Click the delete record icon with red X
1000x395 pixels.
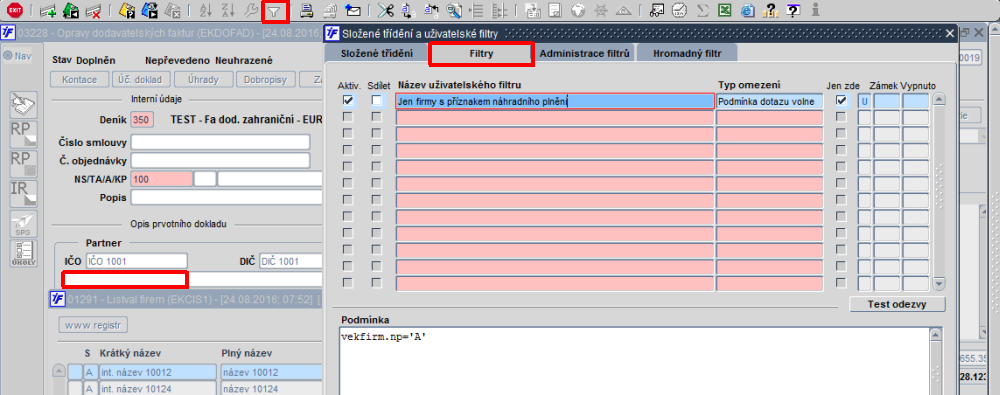pos(93,10)
